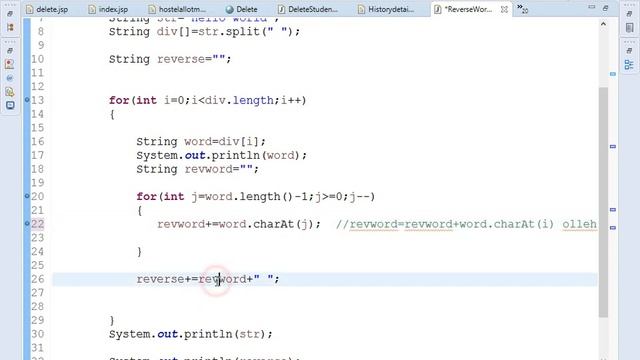640x360 pixels.
Task: Open the Javadoc '@' view icon in left trim
Action: [10, 78]
